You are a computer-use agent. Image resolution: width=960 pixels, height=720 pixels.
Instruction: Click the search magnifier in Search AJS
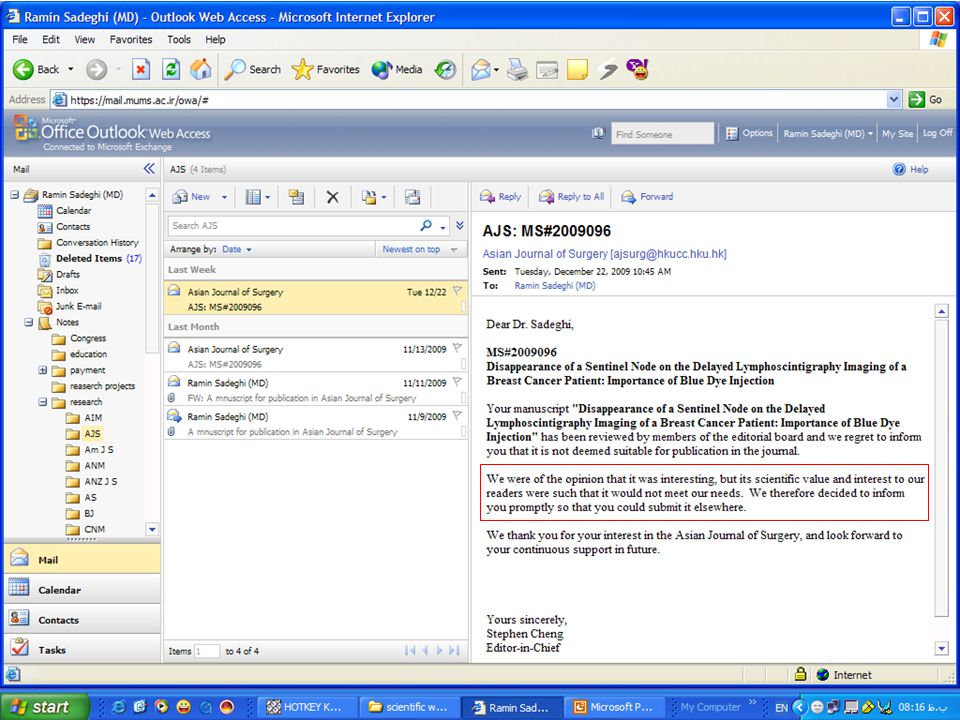tap(426, 225)
